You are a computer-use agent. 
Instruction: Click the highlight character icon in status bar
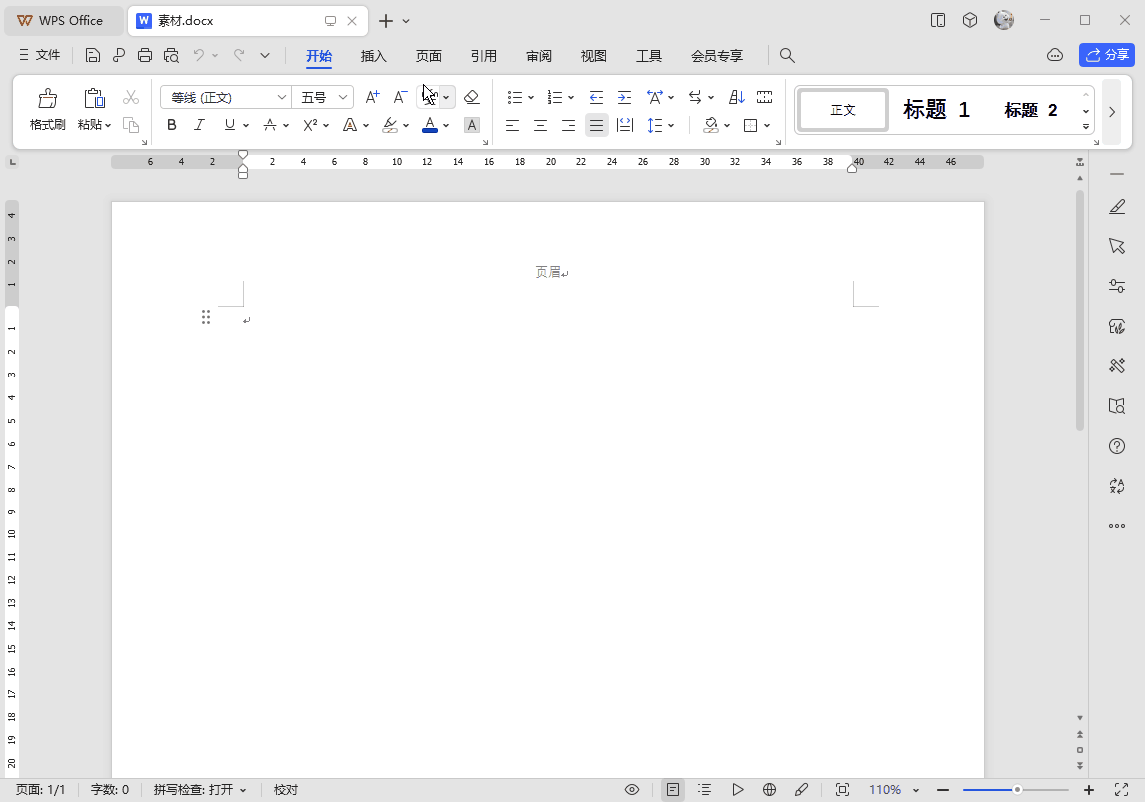pos(801,789)
